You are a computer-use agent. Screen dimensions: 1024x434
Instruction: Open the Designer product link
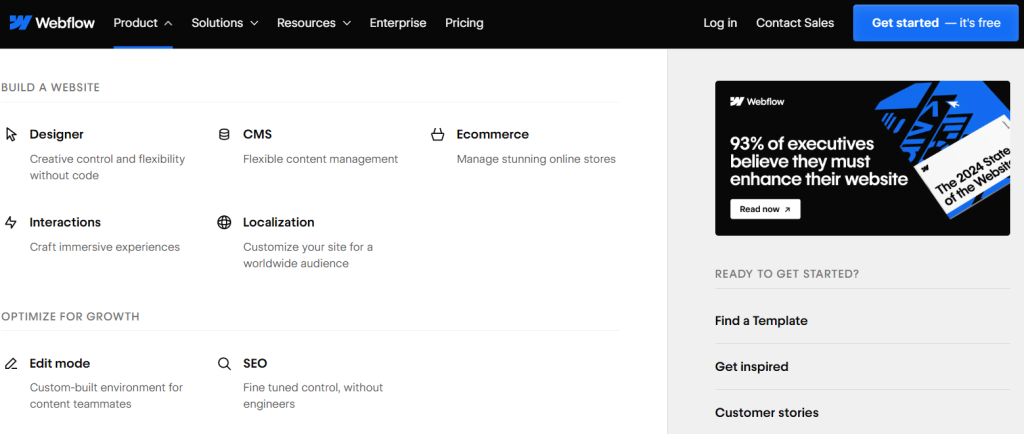(x=57, y=134)
